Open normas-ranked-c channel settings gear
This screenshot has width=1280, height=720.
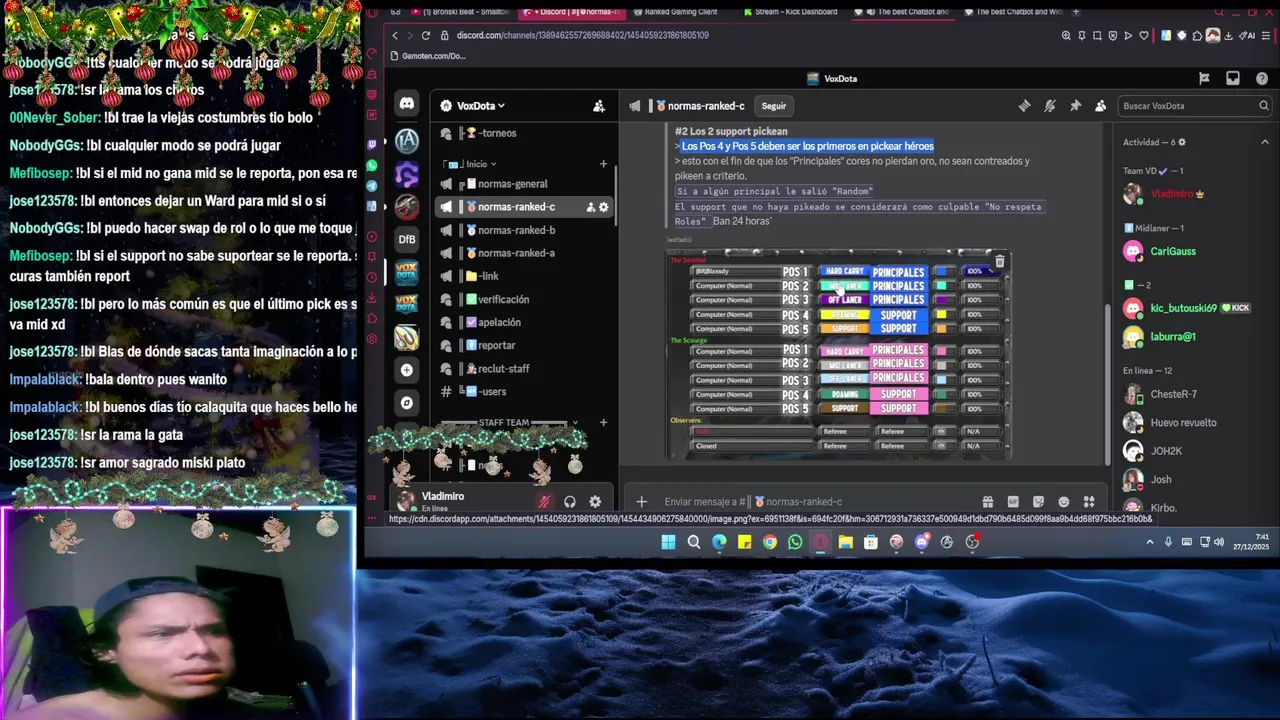click(603, 207)
